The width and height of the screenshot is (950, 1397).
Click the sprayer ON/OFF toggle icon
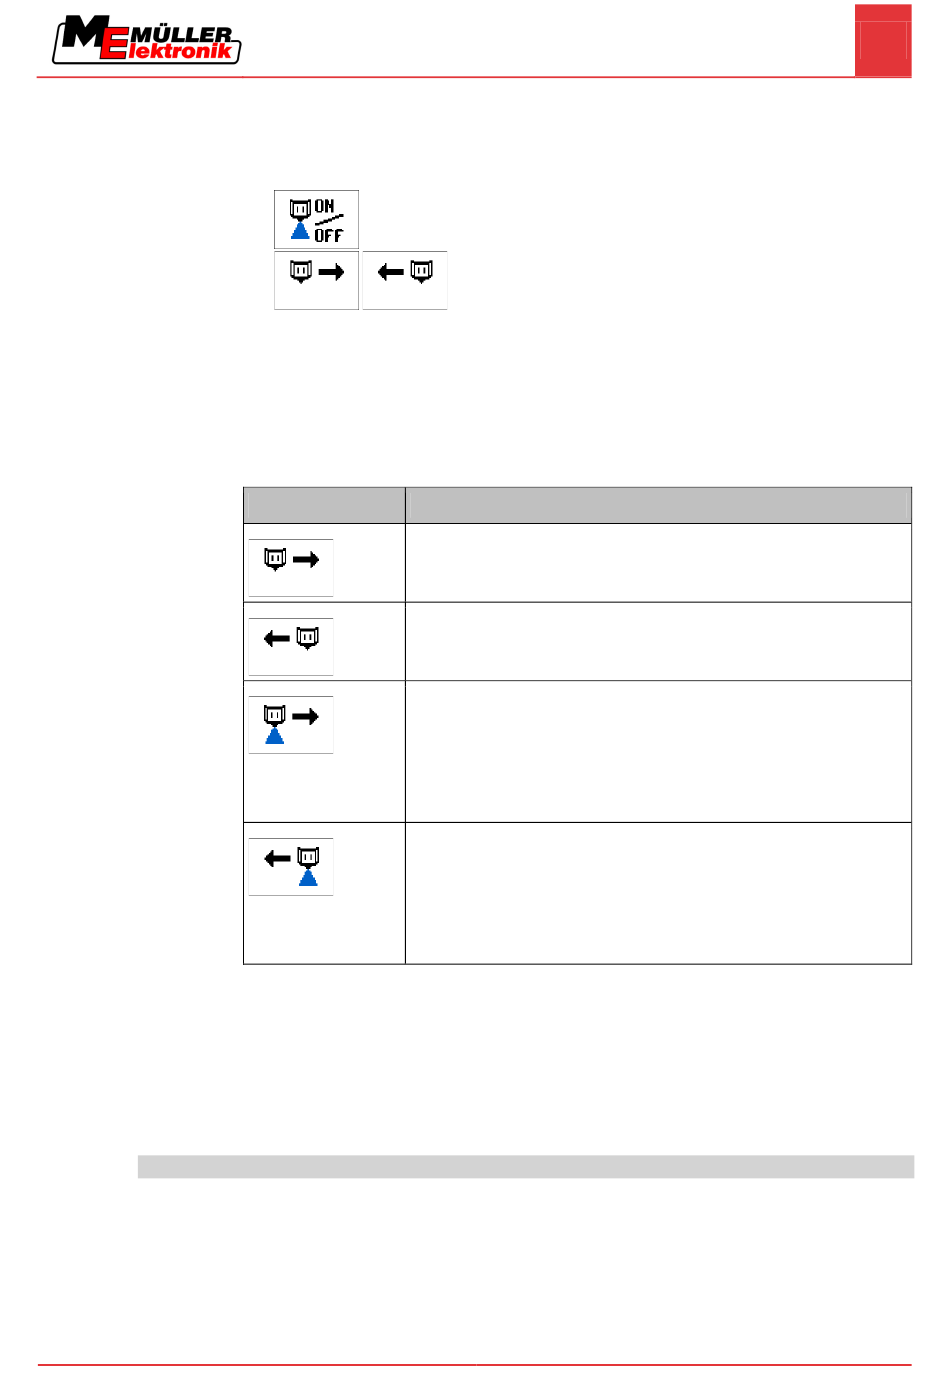[x=316, y=219]
